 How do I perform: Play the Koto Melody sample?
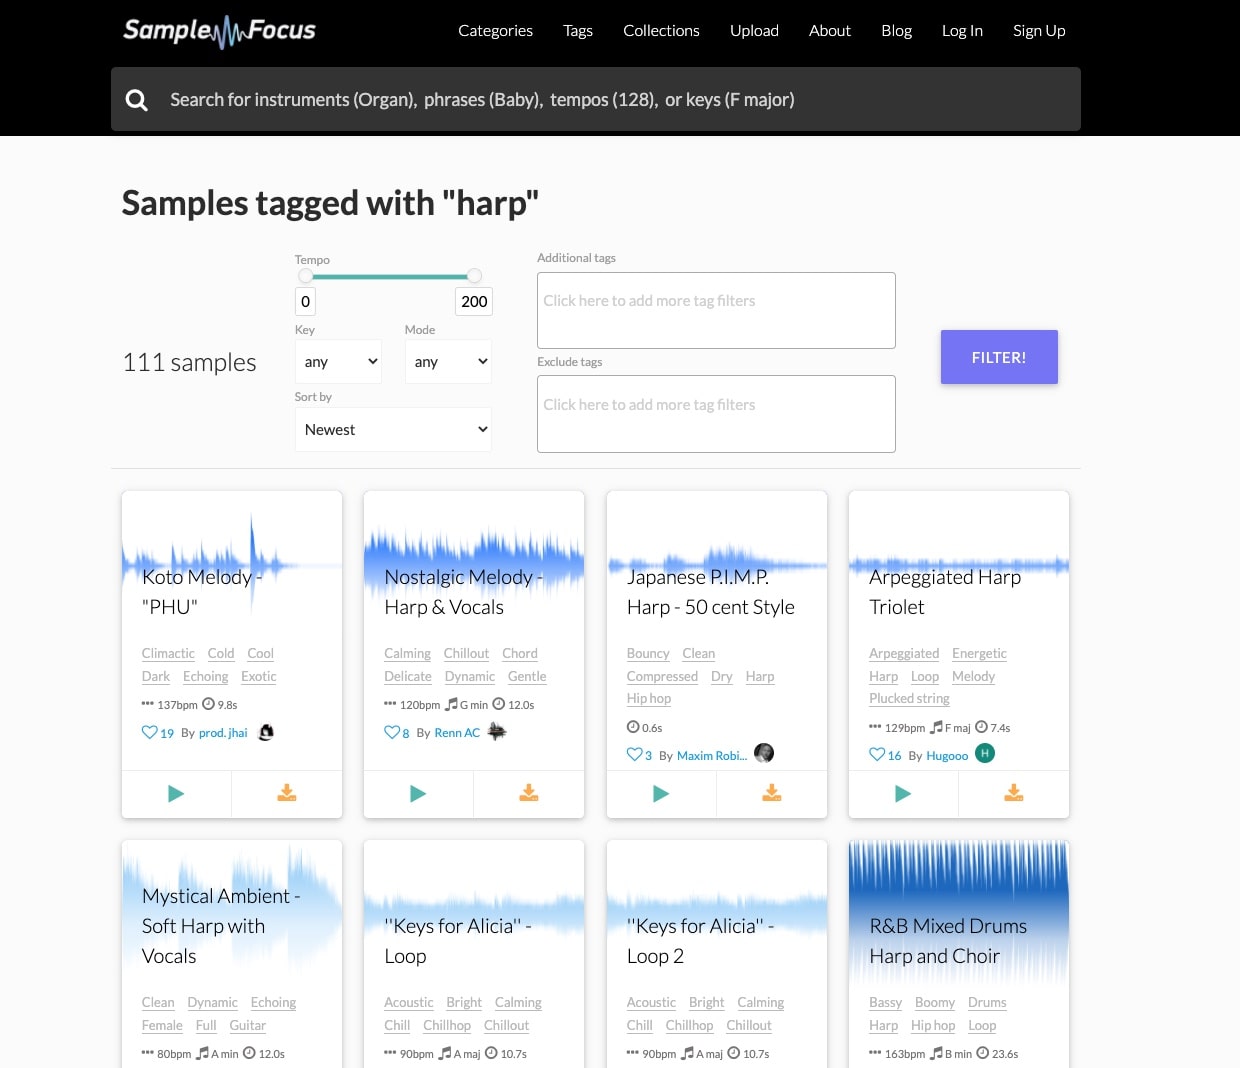176,793
